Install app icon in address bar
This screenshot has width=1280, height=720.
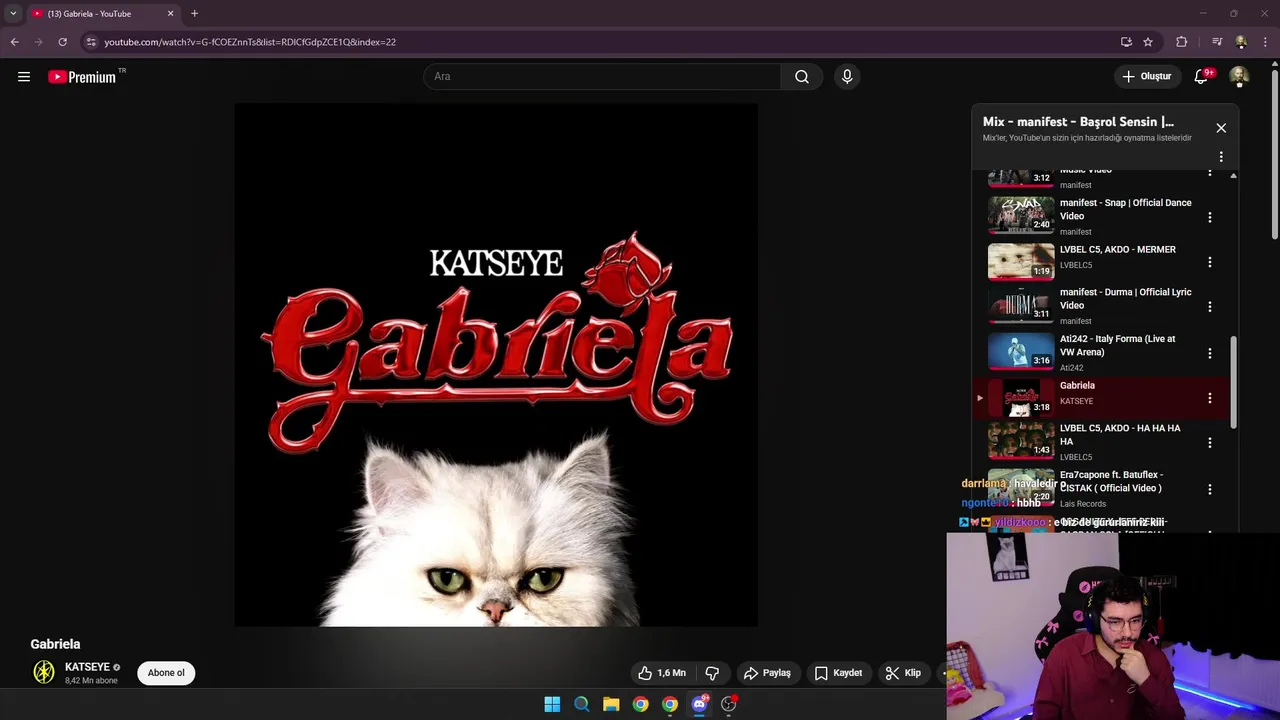point(1126,42)
